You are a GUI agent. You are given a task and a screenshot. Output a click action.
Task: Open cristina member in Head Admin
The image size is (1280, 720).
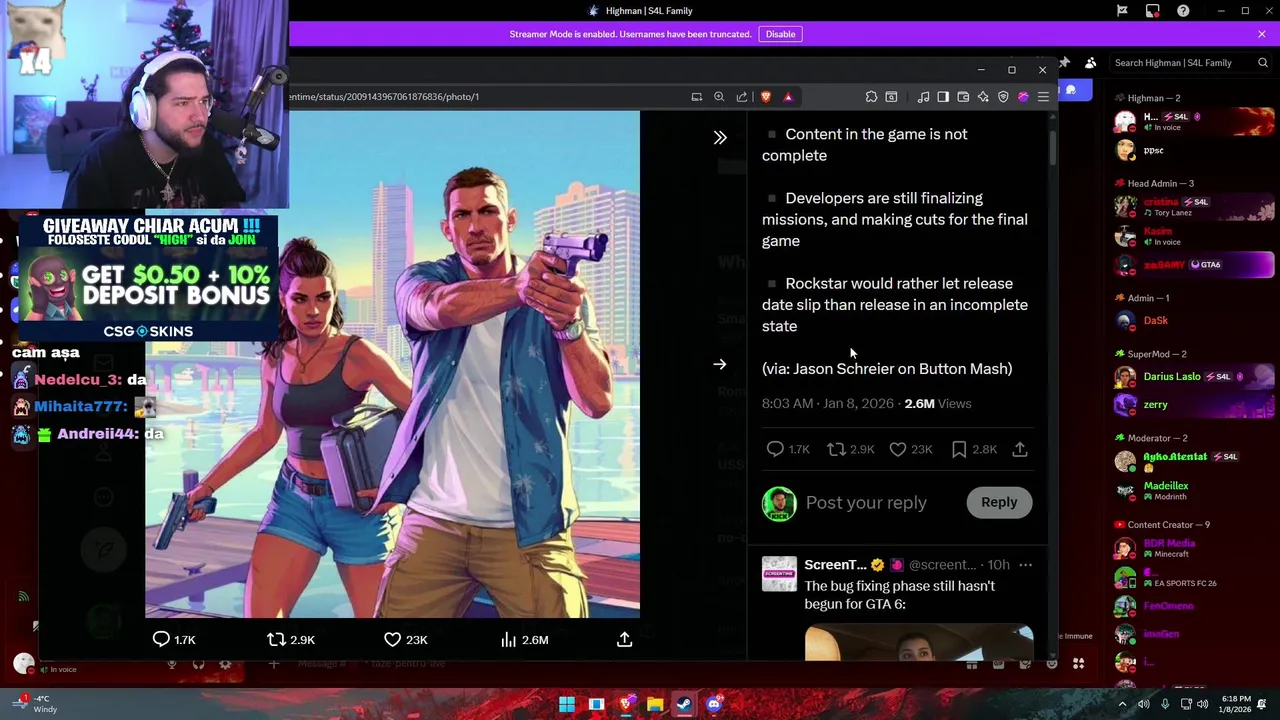[x=1194, y=206]
